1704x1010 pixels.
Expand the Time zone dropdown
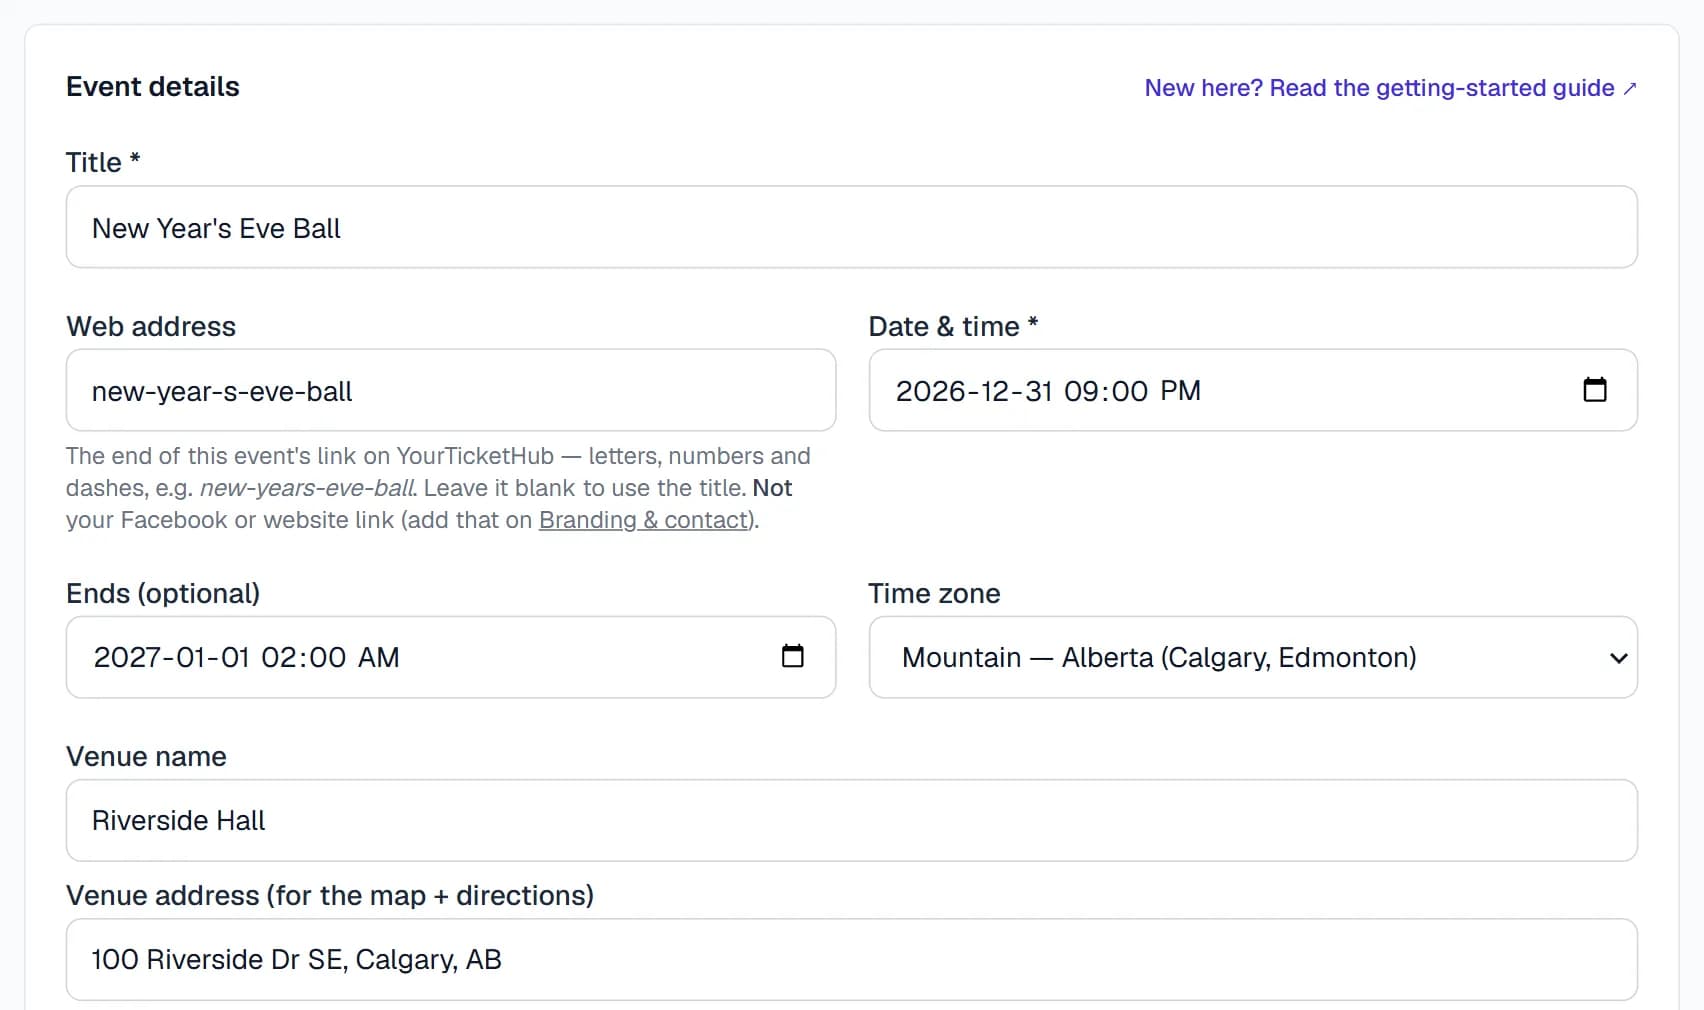pyautogui.click(x=1253, y=657)
